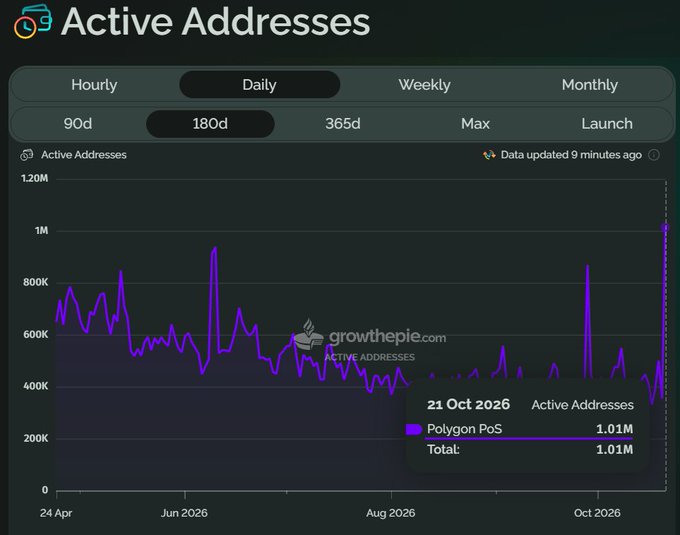Switch to the Monthly interval tab

[590, 85]
